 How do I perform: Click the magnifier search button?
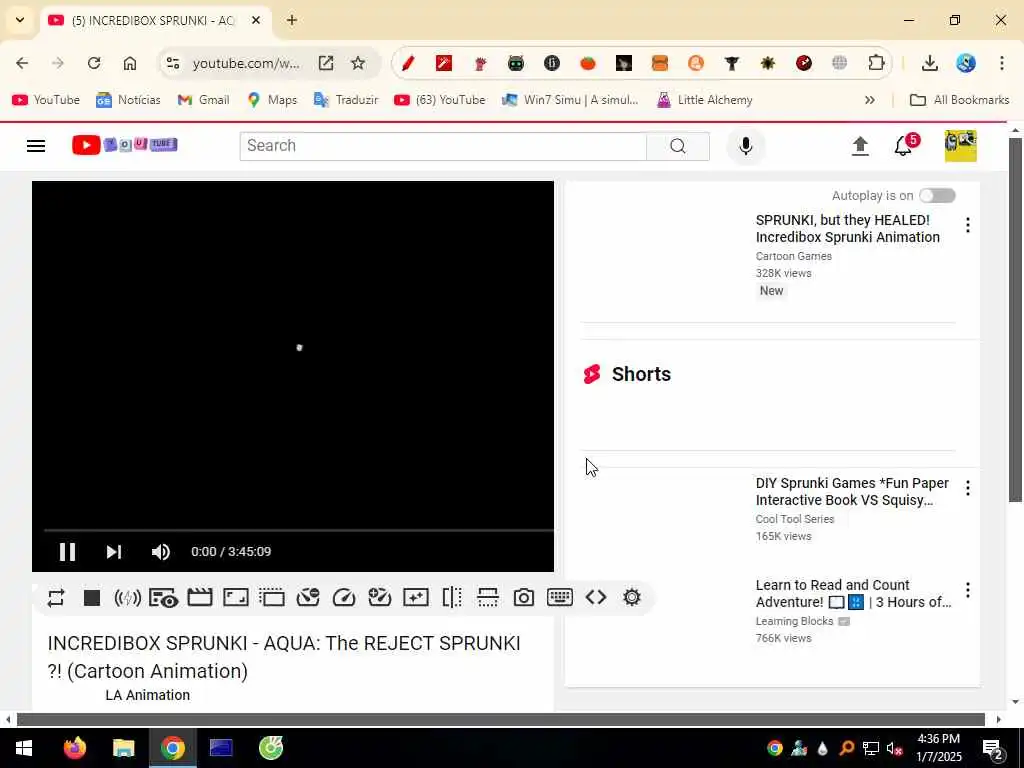[x=678, y=146]
